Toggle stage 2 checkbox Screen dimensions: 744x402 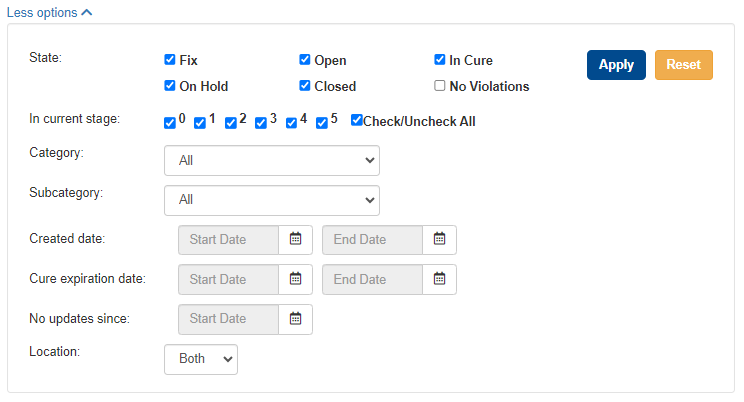coord(231,123)
